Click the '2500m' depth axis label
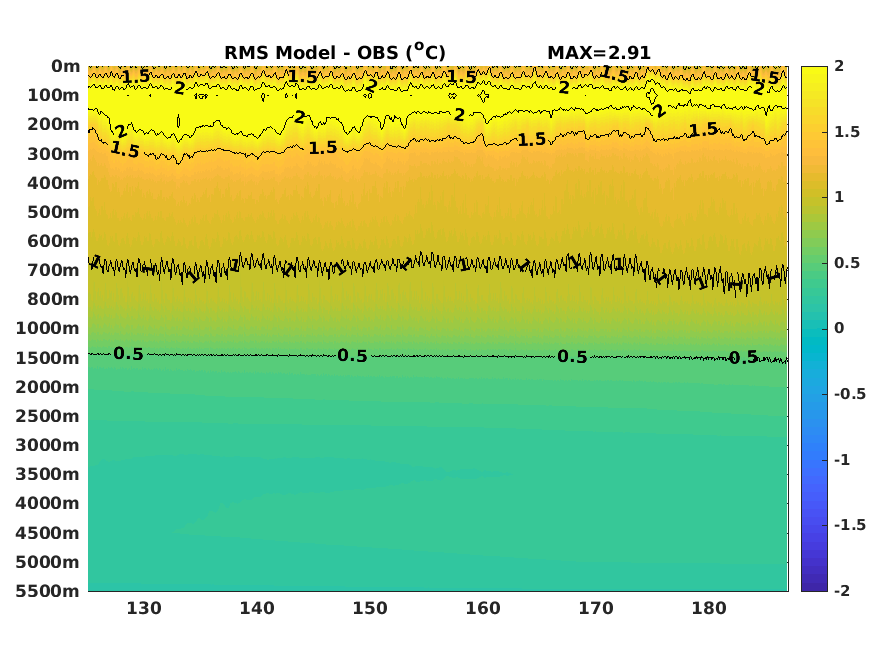 pyautogui.click(x=47, y=416)
